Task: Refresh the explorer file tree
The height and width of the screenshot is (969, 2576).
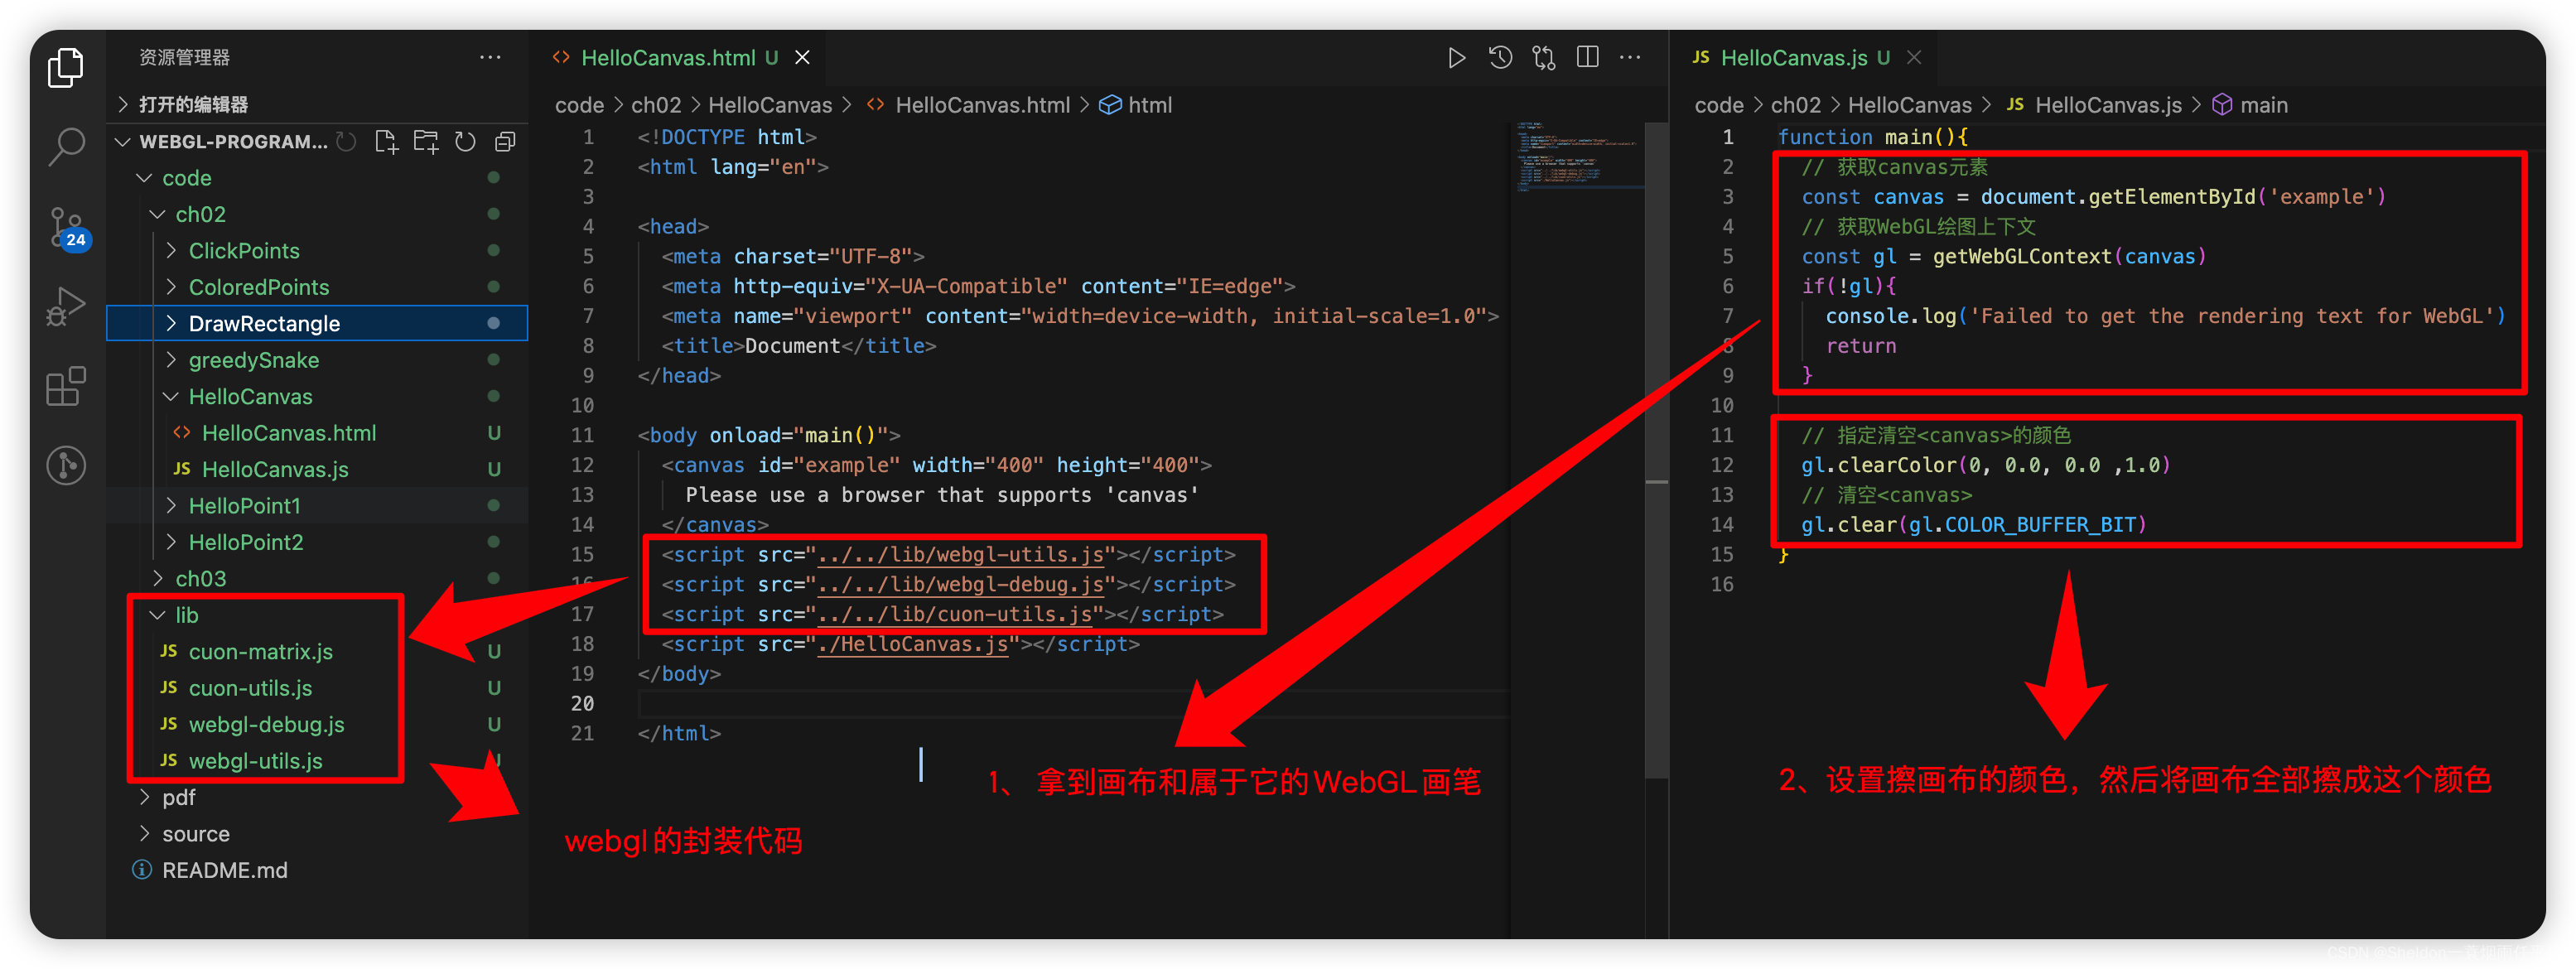Action: [x=465, y=142]
